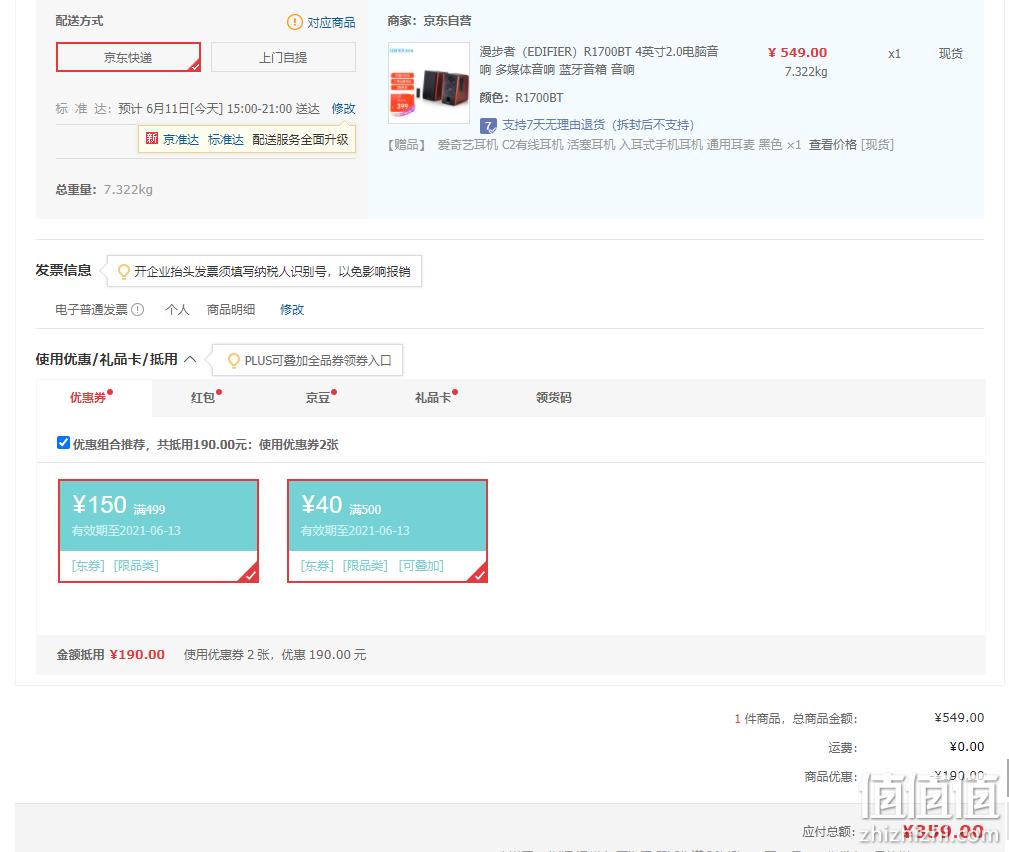
Task: Deselect the ¥40 满500 coupon
Action: (x=387, y=531)
